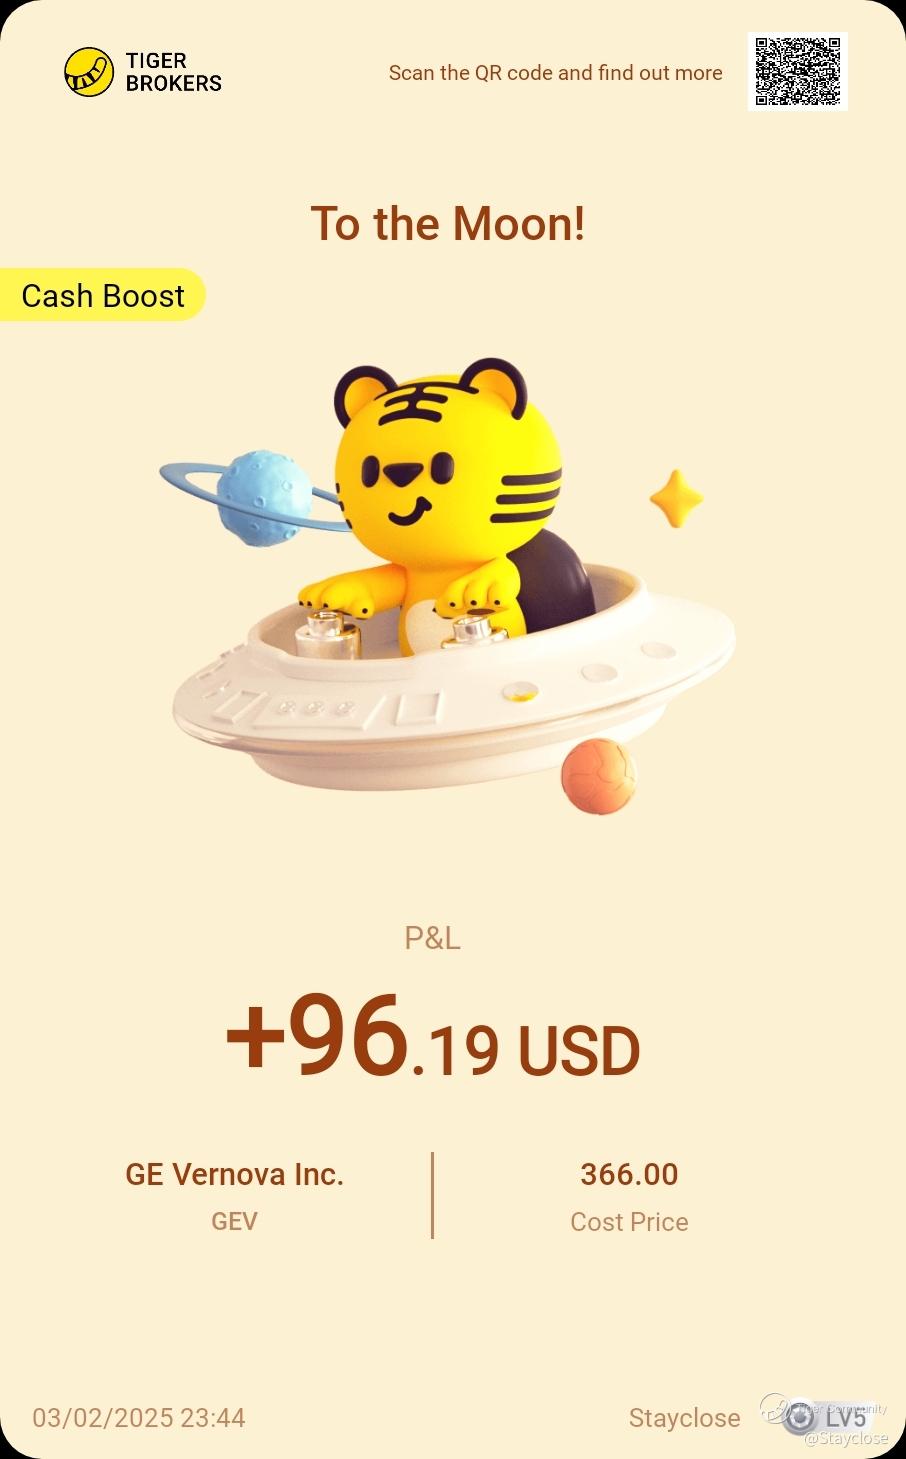Select the Cash Boost badge
Screen dimensions: 906x1459
point(102,295)
